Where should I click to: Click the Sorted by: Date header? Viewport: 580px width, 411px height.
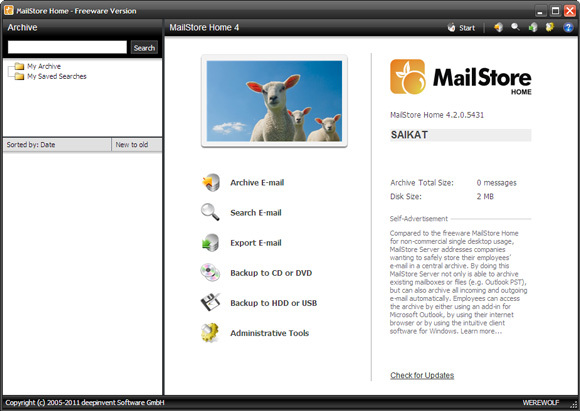tap(57, 145)
